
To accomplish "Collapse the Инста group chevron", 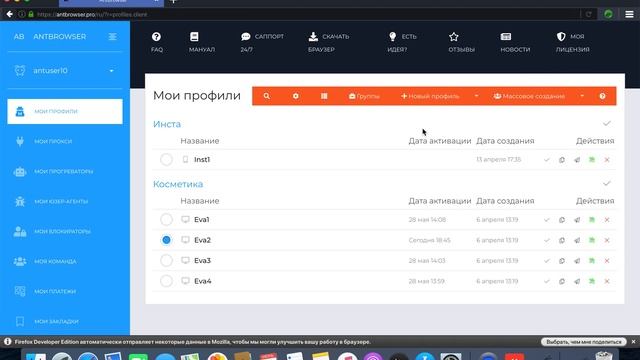I will [607, 123].
